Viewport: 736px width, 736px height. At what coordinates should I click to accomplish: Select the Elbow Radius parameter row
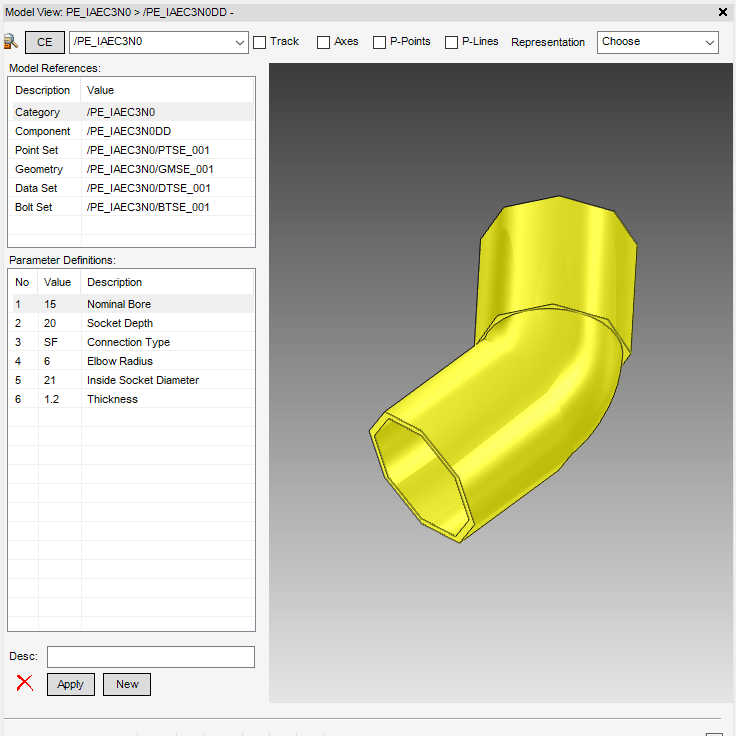(x=119, y=361)
